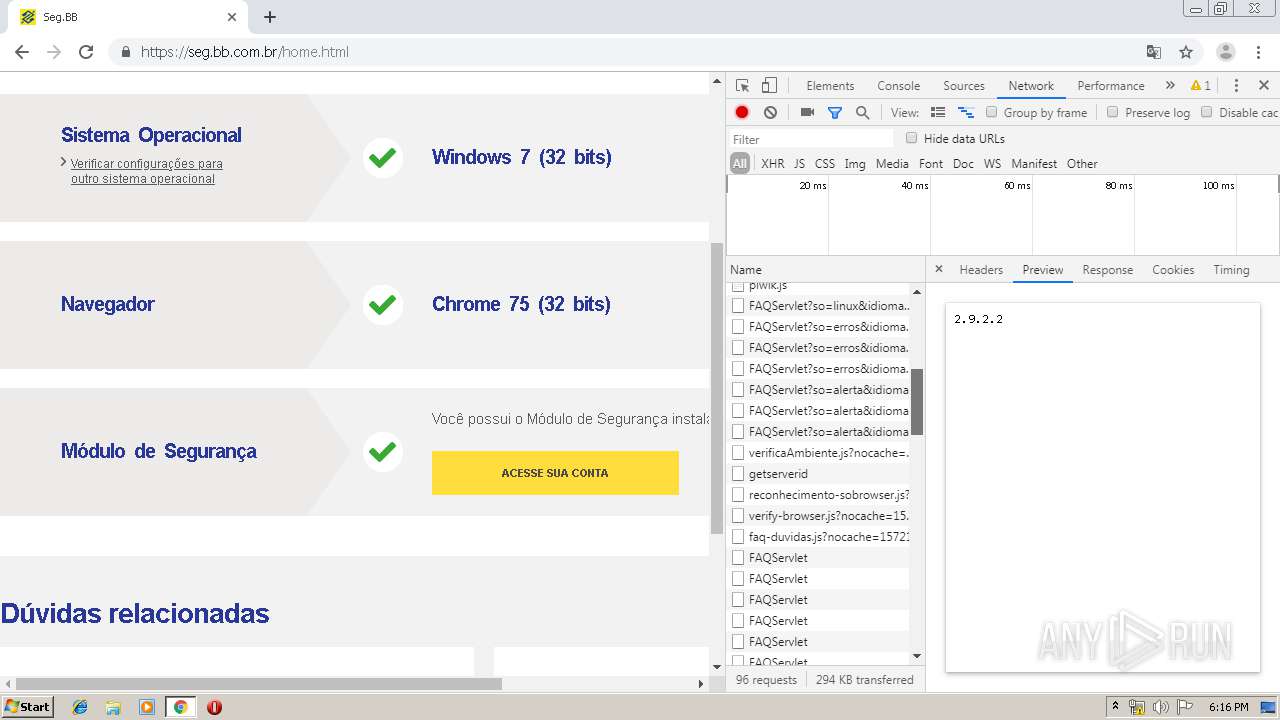This screenshot has height=720, width=1280.
Task: Toggle the device toolbar icon
Action: [x=769, y=86]
